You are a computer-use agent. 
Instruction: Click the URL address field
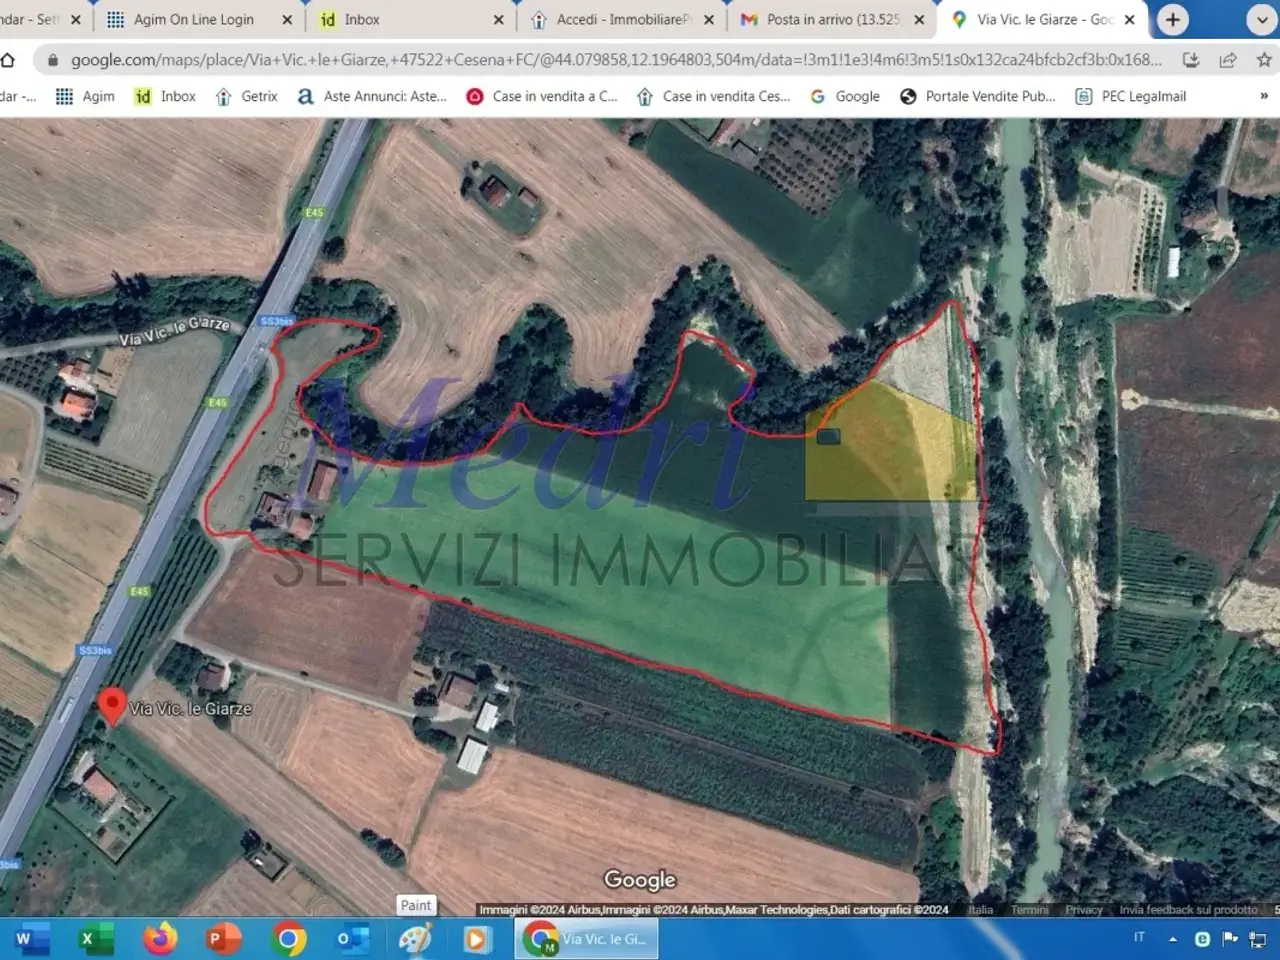[x=616, y=60]
